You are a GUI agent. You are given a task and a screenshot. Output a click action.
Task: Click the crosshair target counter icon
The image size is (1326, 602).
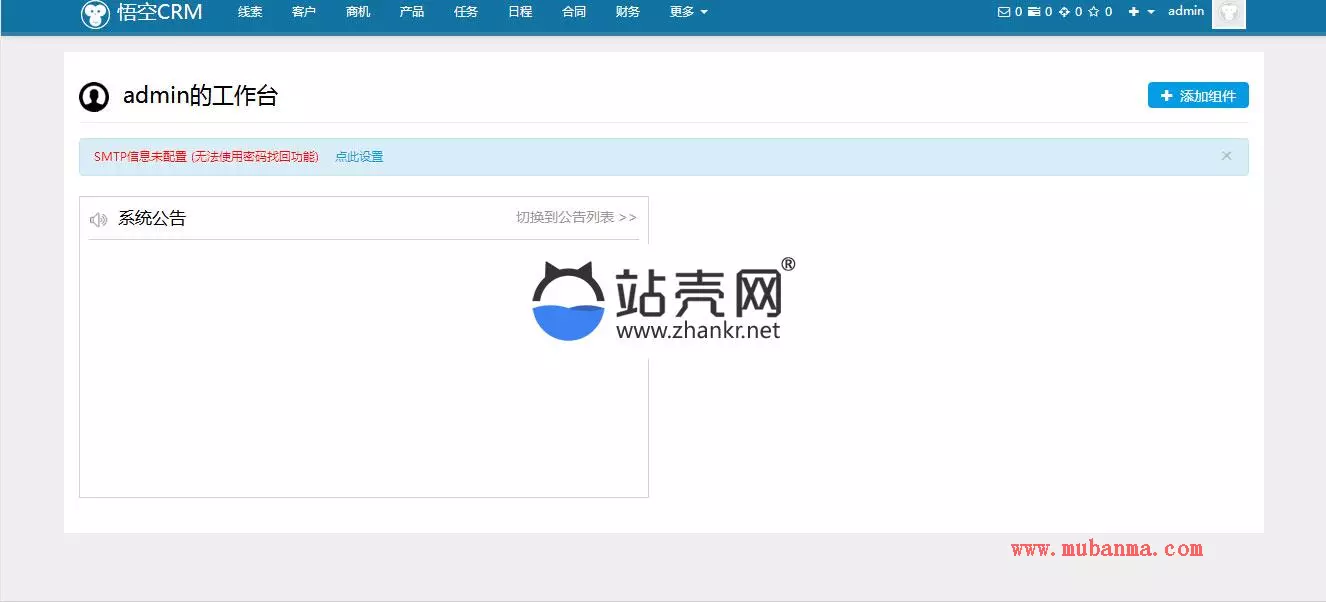pos(1064,12)
